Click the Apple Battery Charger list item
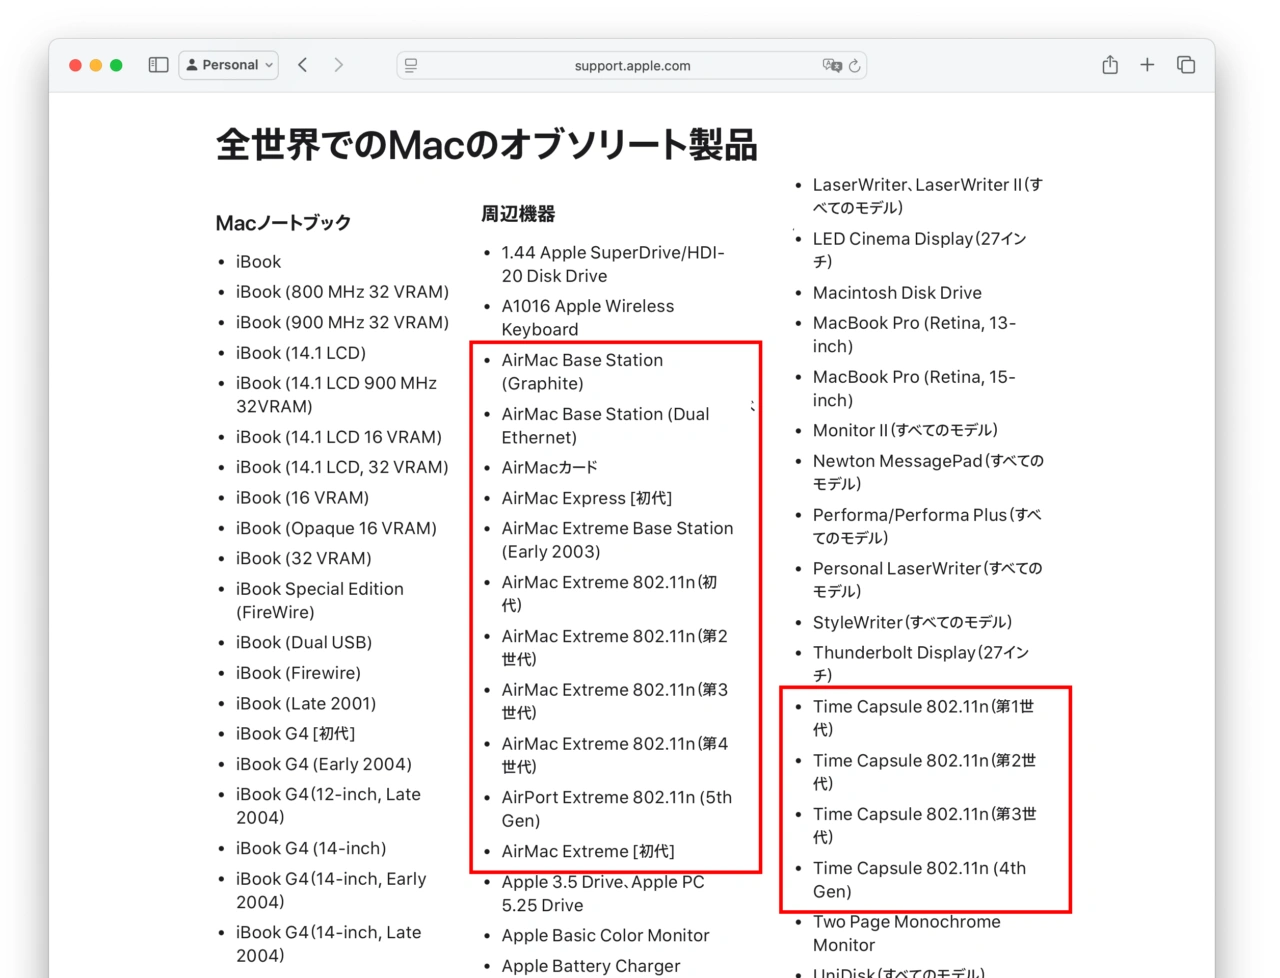The height and width of the screenshot is (978, 1280). coord(590,966)
